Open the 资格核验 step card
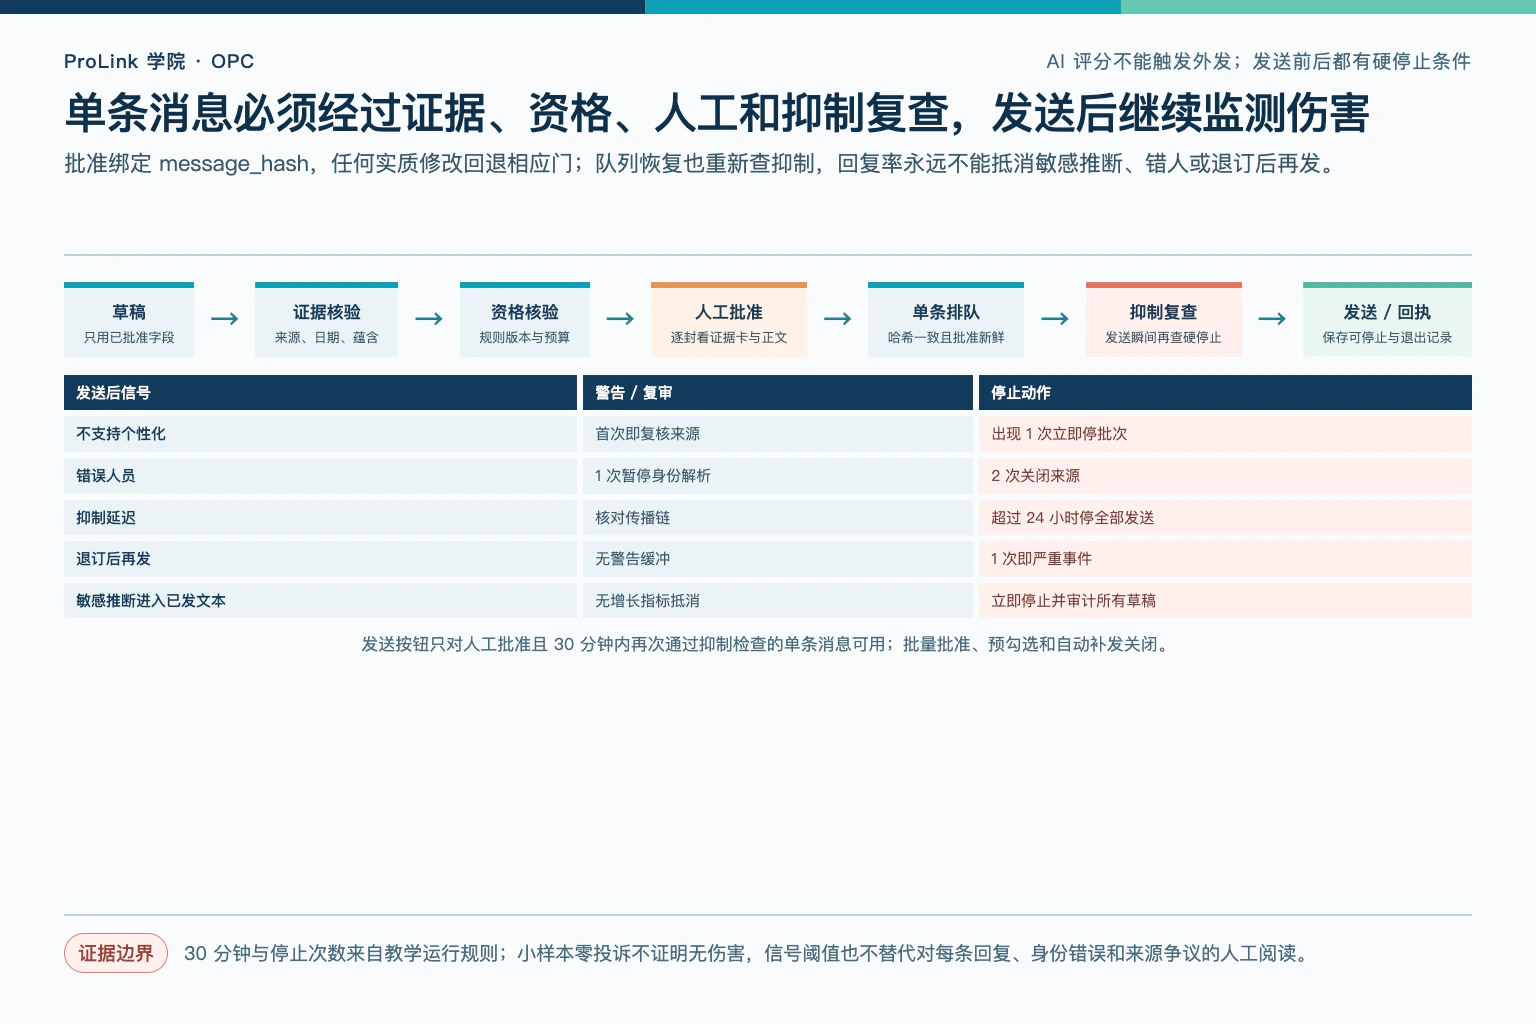The height and width of the screenshot is (1024, 1536). (x=525, y=320)
